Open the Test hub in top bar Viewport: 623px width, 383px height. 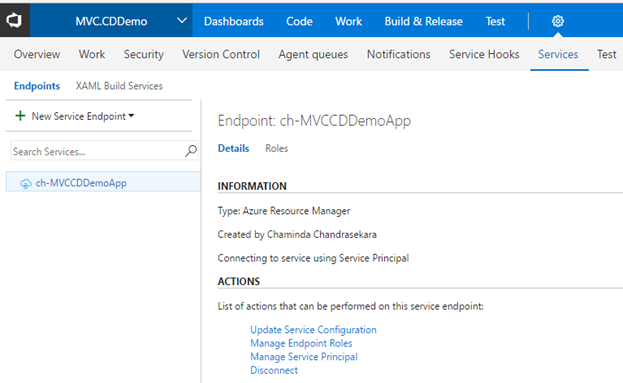[x=495, y=21]
